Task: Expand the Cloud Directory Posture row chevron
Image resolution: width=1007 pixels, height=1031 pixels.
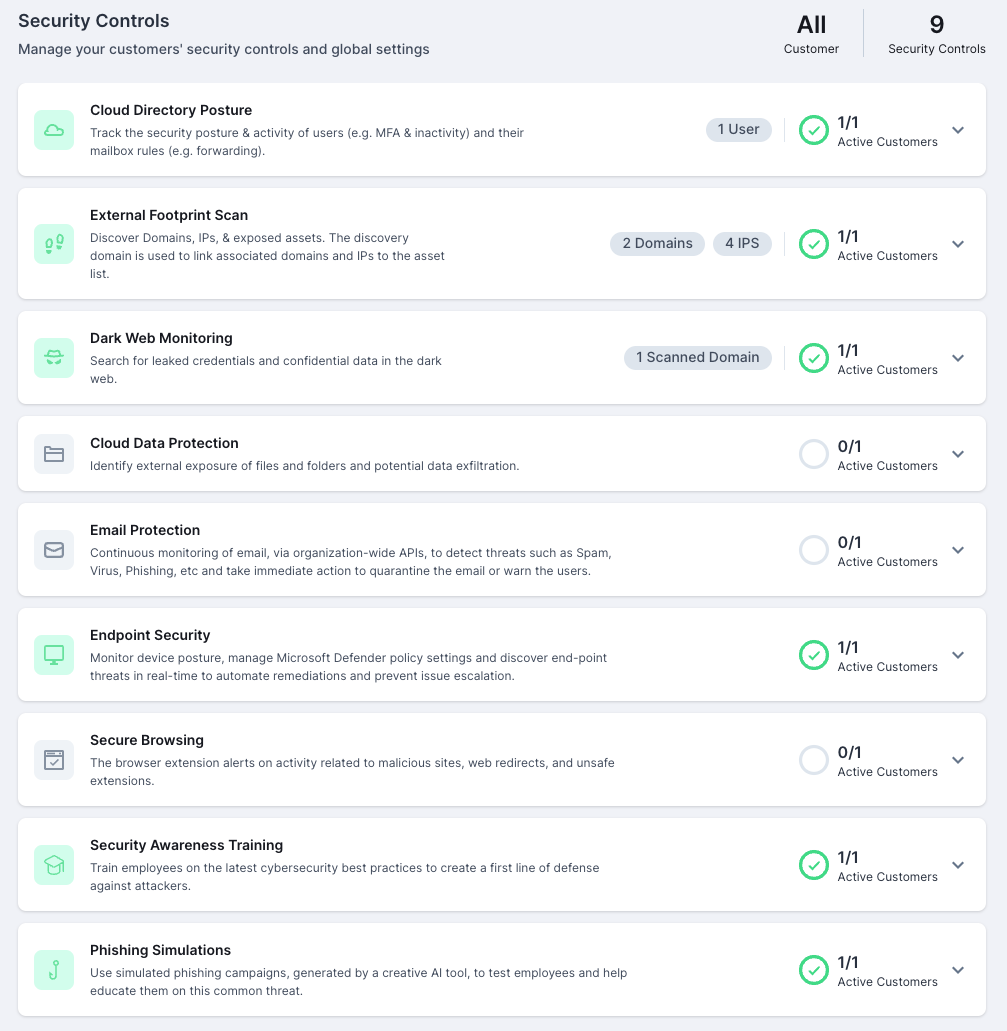Action: 958,130
